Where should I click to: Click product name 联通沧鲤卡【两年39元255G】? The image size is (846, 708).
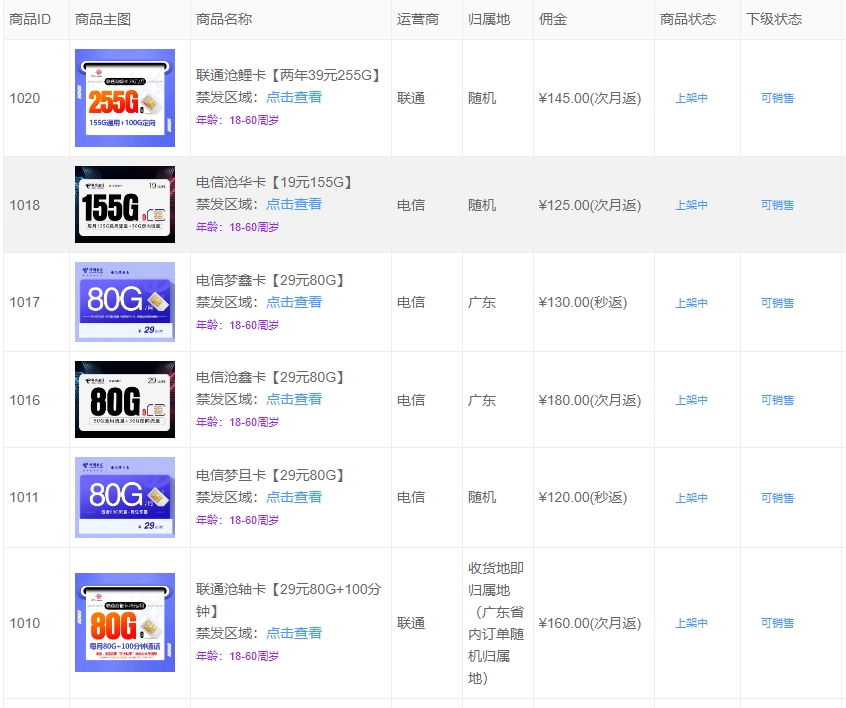[x=289, y=75]
